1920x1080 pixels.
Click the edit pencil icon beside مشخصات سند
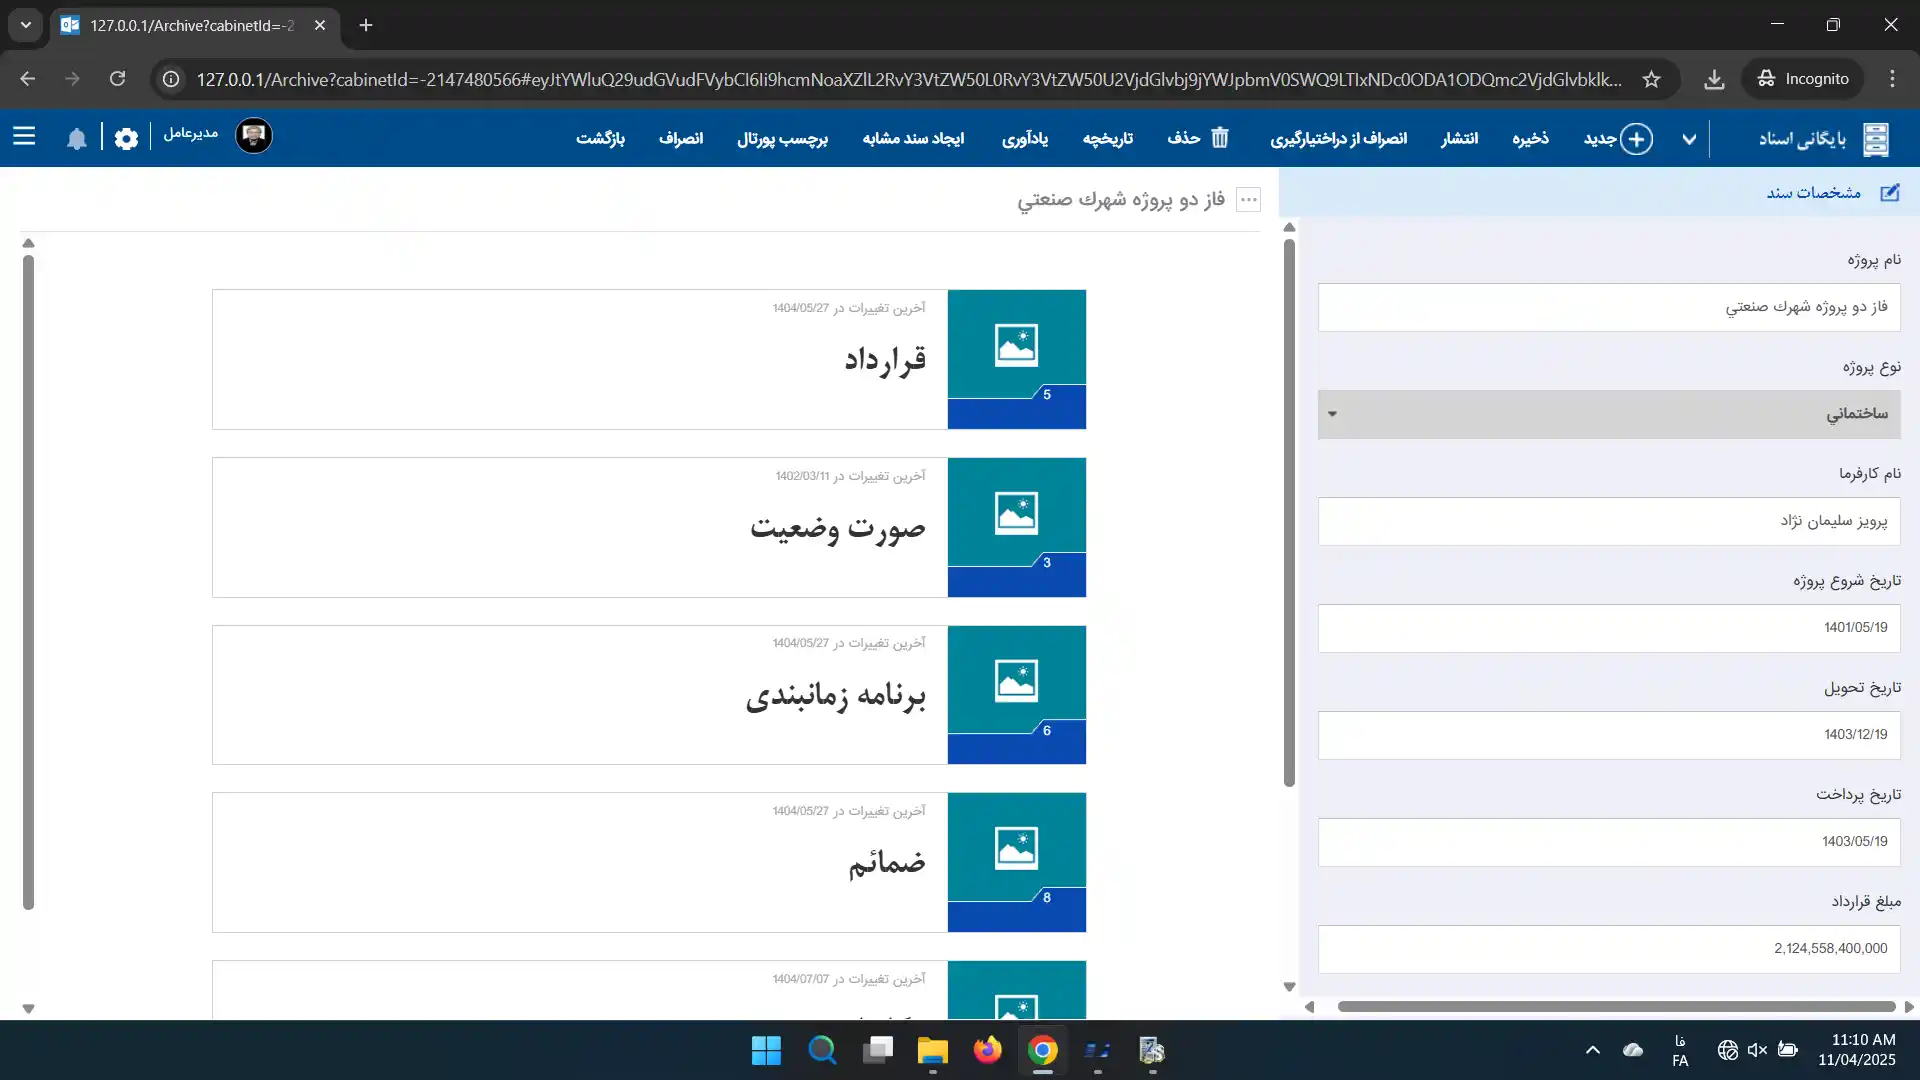click(1889, 193)
